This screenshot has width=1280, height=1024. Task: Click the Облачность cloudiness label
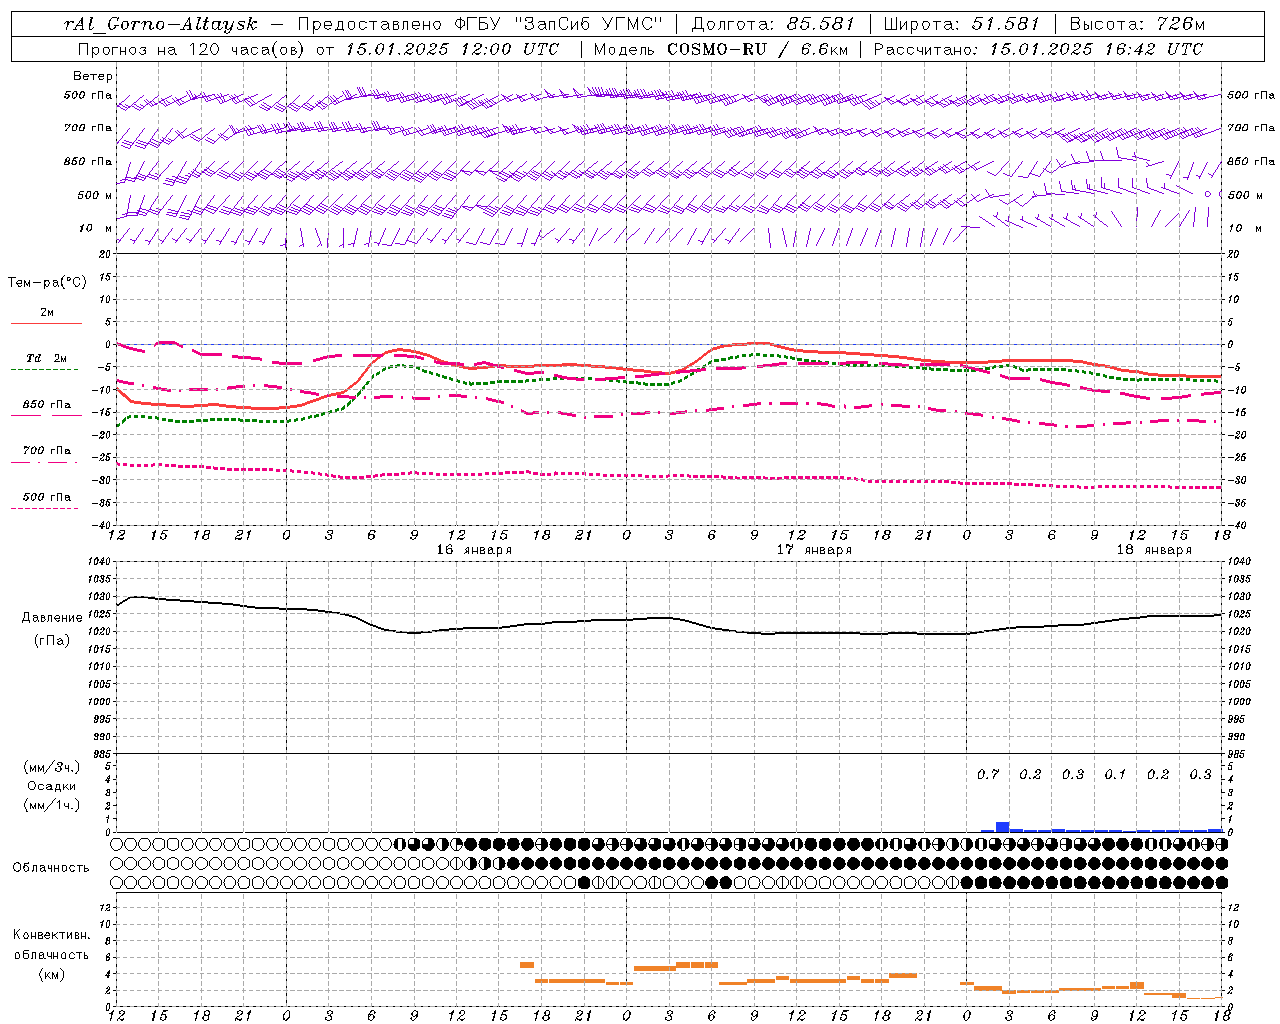(51, 868)
